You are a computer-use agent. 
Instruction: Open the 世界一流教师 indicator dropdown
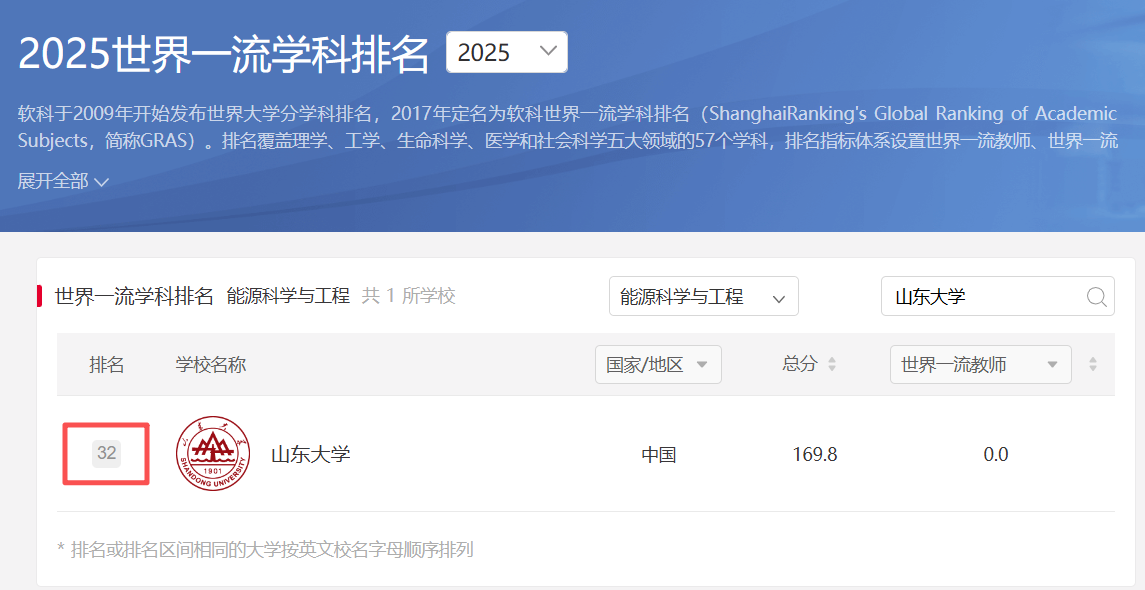coord(979,365)
